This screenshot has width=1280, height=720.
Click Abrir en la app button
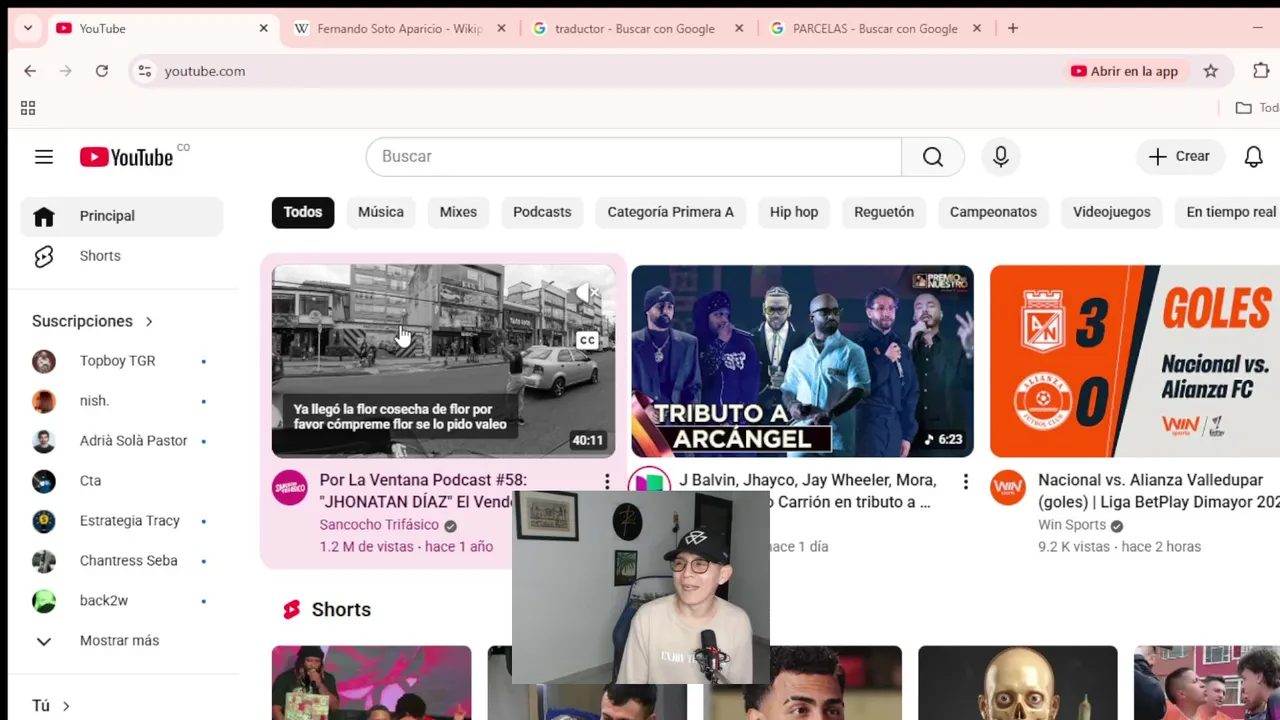coord(1125,71)
